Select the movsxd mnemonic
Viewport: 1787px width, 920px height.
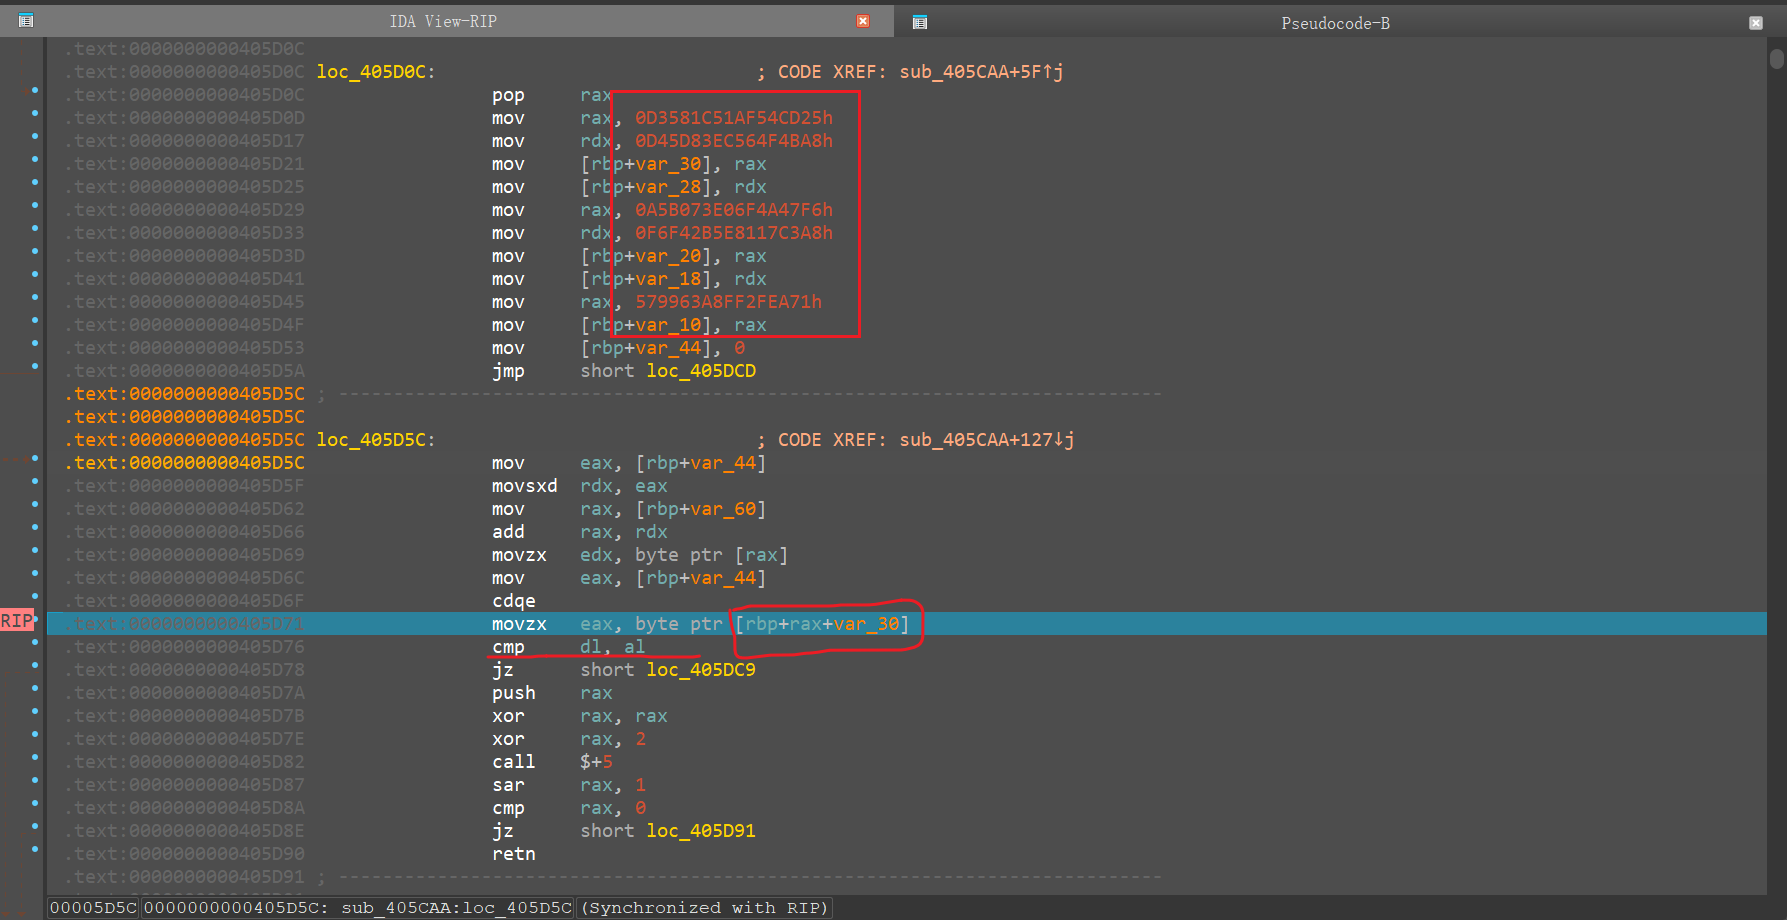point(525,486)
